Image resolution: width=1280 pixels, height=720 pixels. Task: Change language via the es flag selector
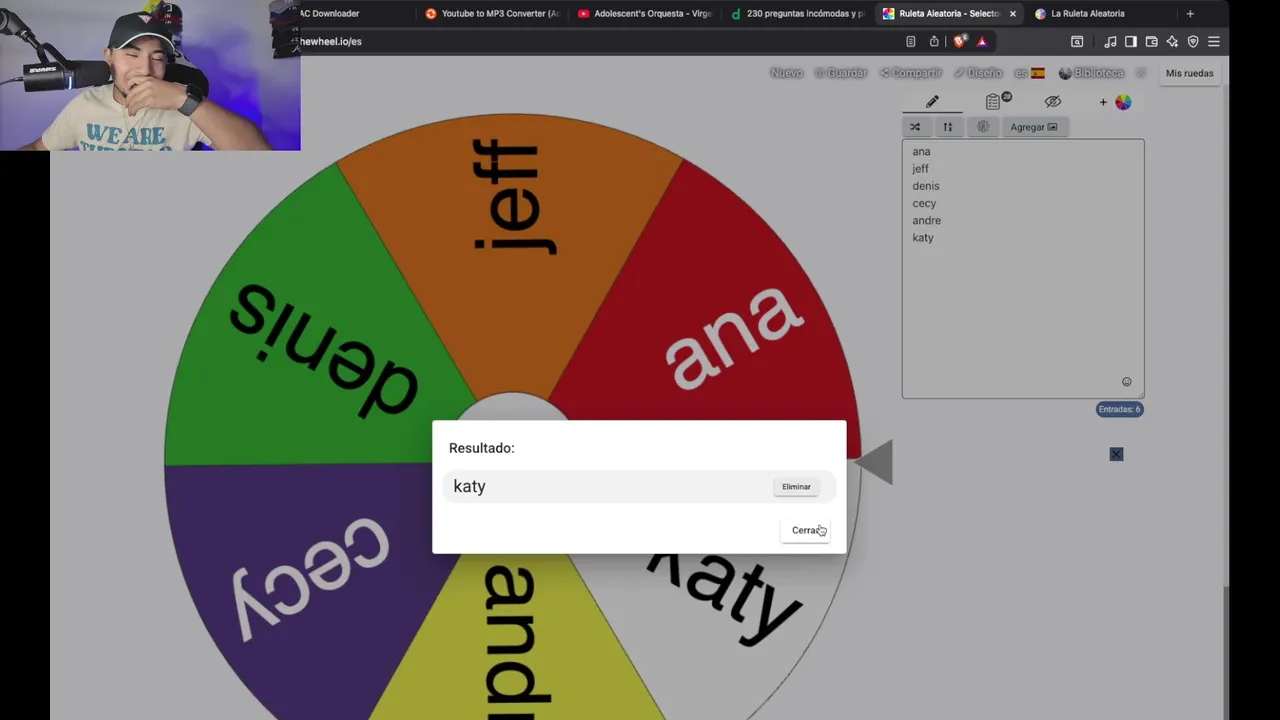click(1029, 73)
